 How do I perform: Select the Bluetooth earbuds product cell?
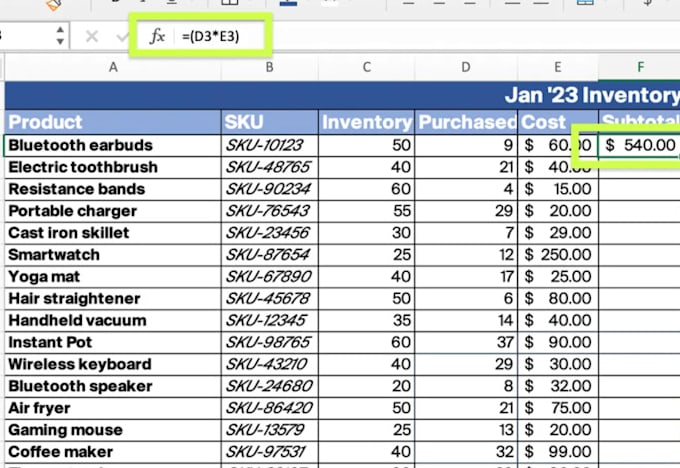point(112,145)
